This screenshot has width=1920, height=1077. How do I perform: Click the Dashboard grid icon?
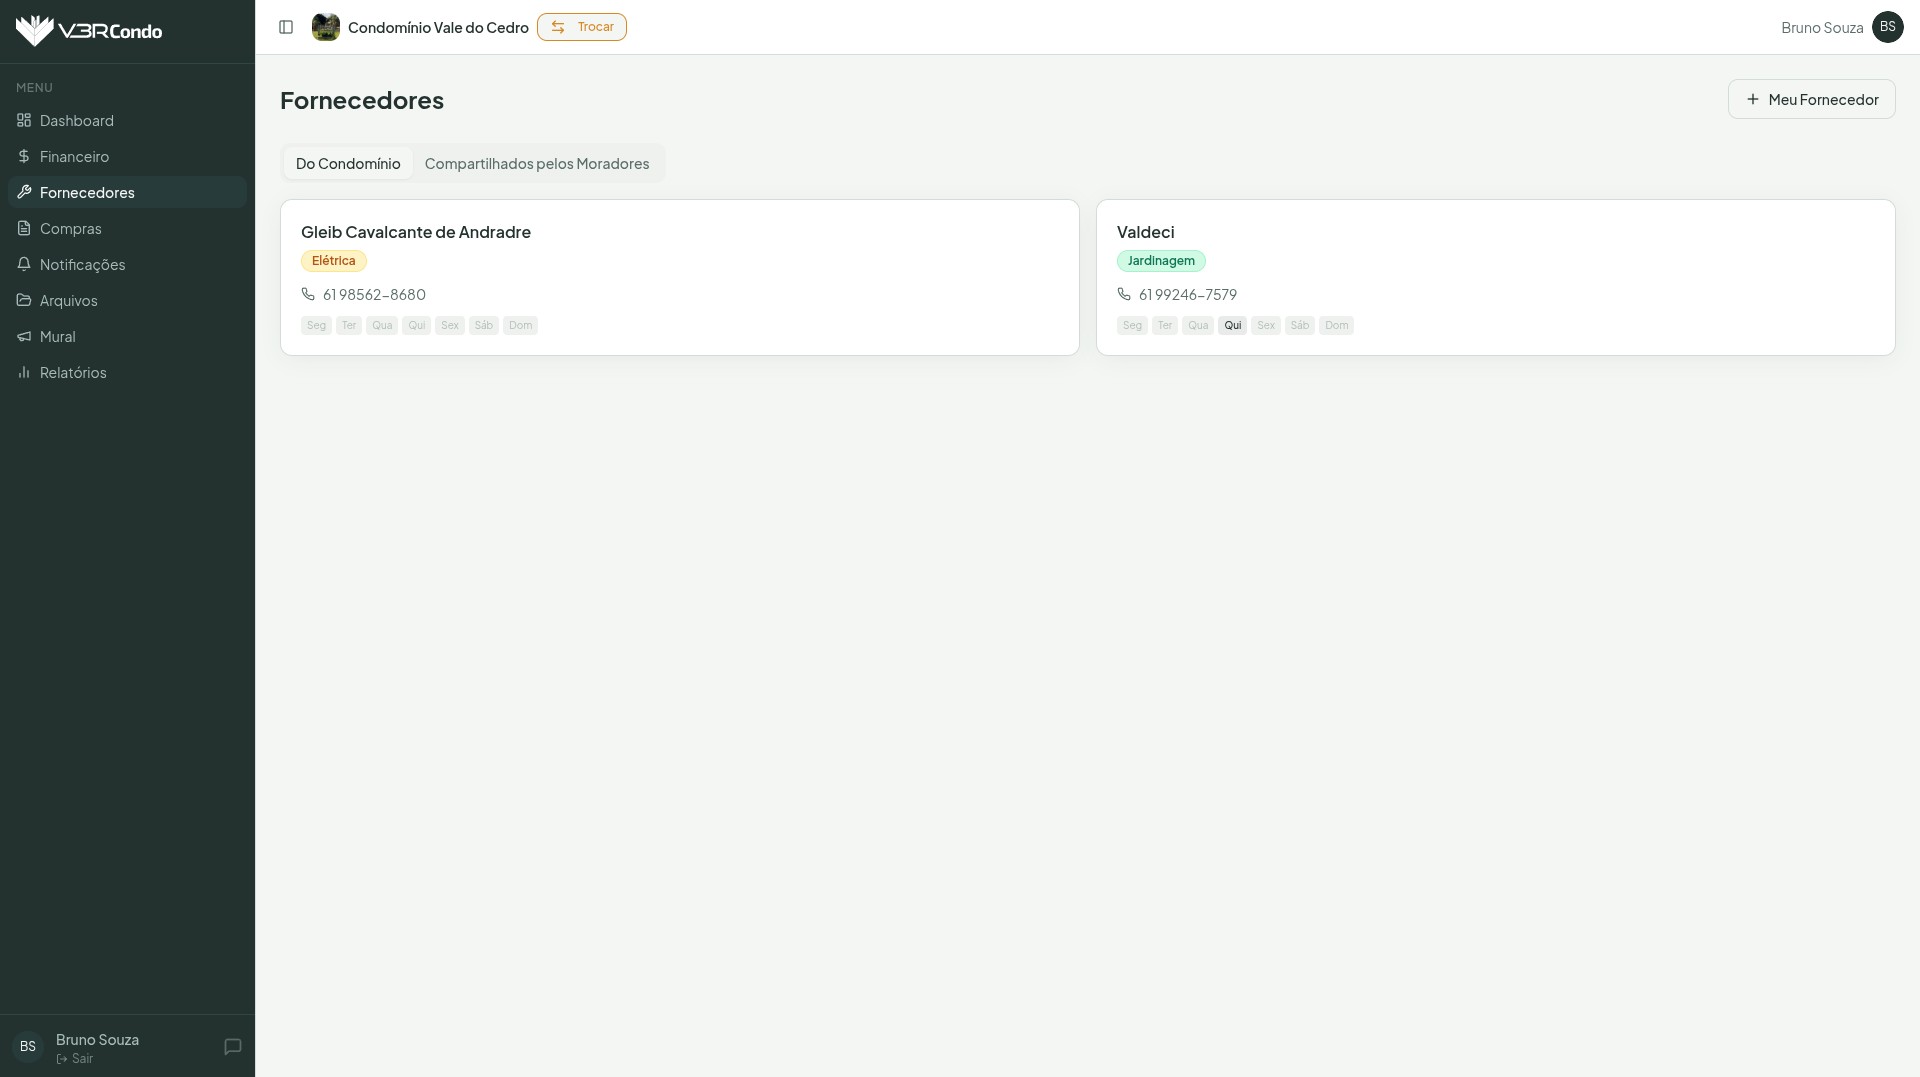tap(24, 120)
